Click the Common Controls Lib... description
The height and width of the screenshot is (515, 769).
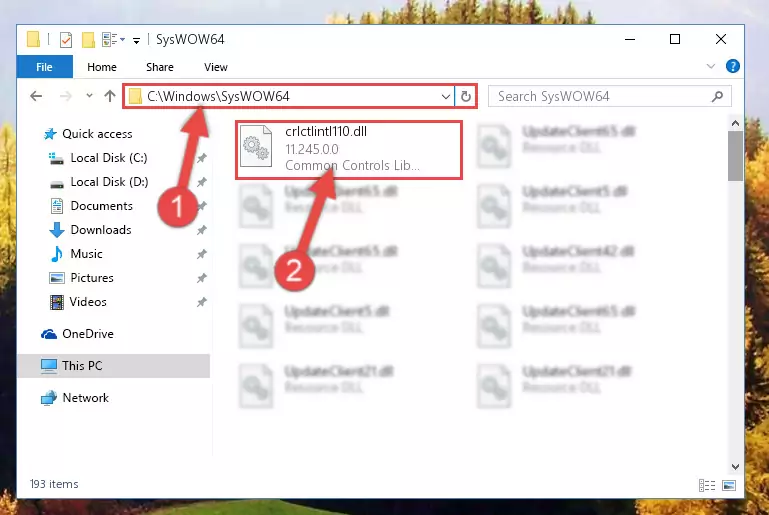[x=352, y=166]
